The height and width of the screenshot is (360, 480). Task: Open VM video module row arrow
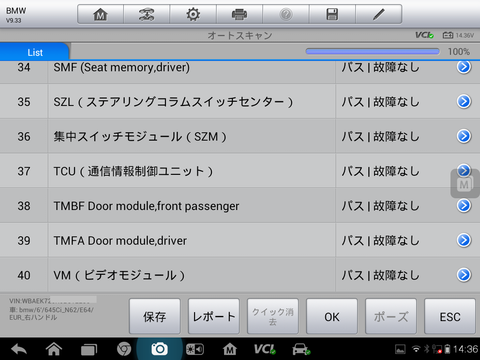(x=464, y=275)
